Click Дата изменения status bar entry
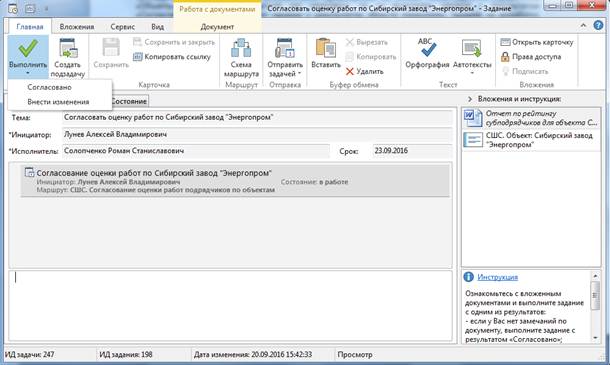The image size is (610, 365). [x=253, y=355]
